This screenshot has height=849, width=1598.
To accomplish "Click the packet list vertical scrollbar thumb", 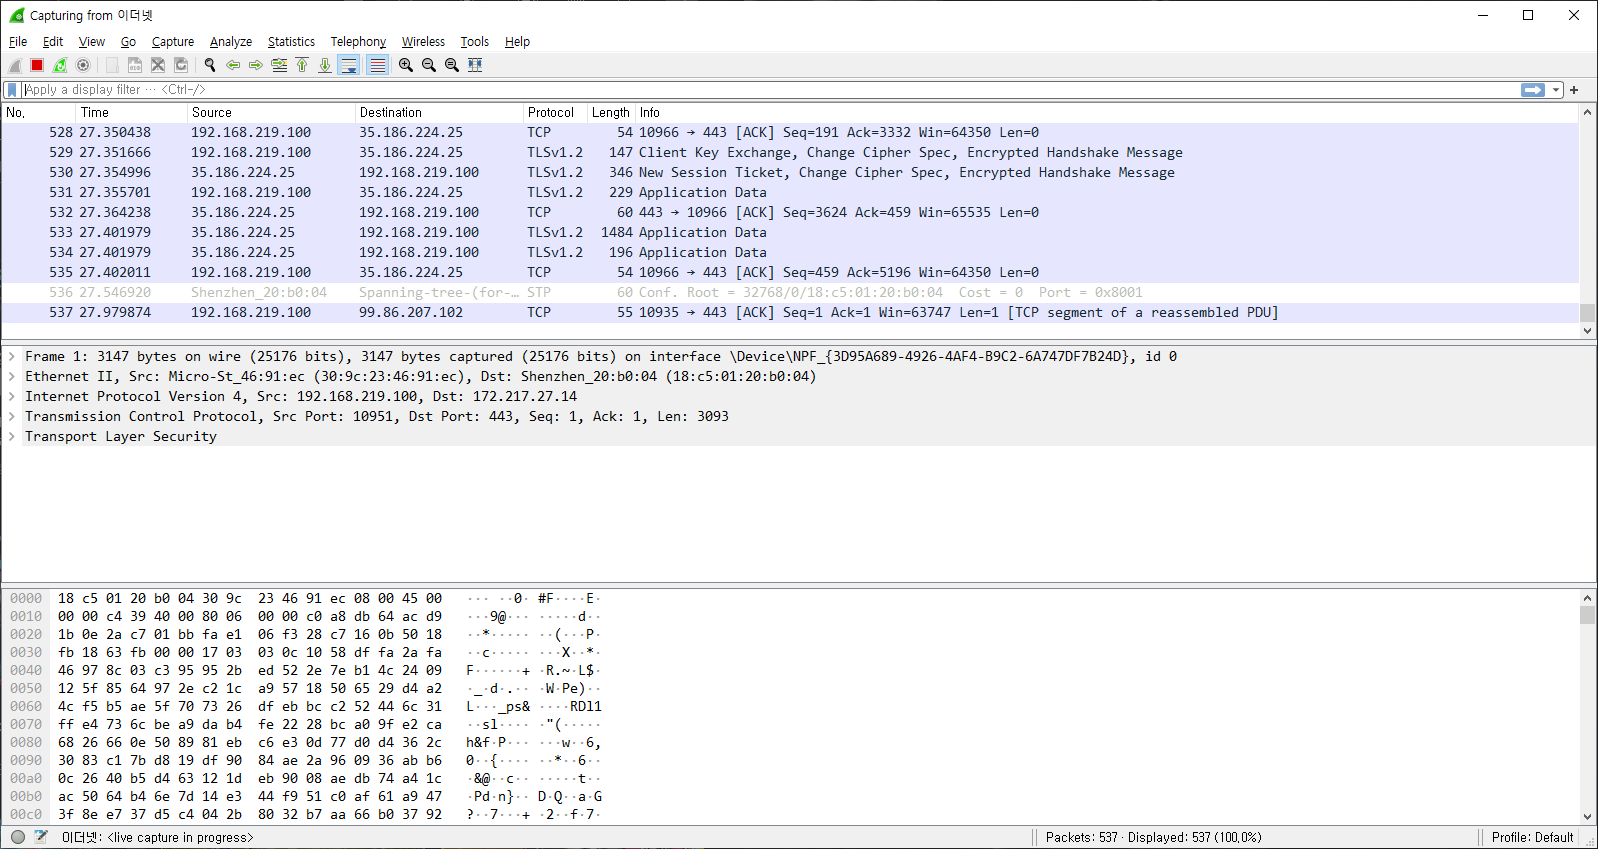I will [1587, 313].
